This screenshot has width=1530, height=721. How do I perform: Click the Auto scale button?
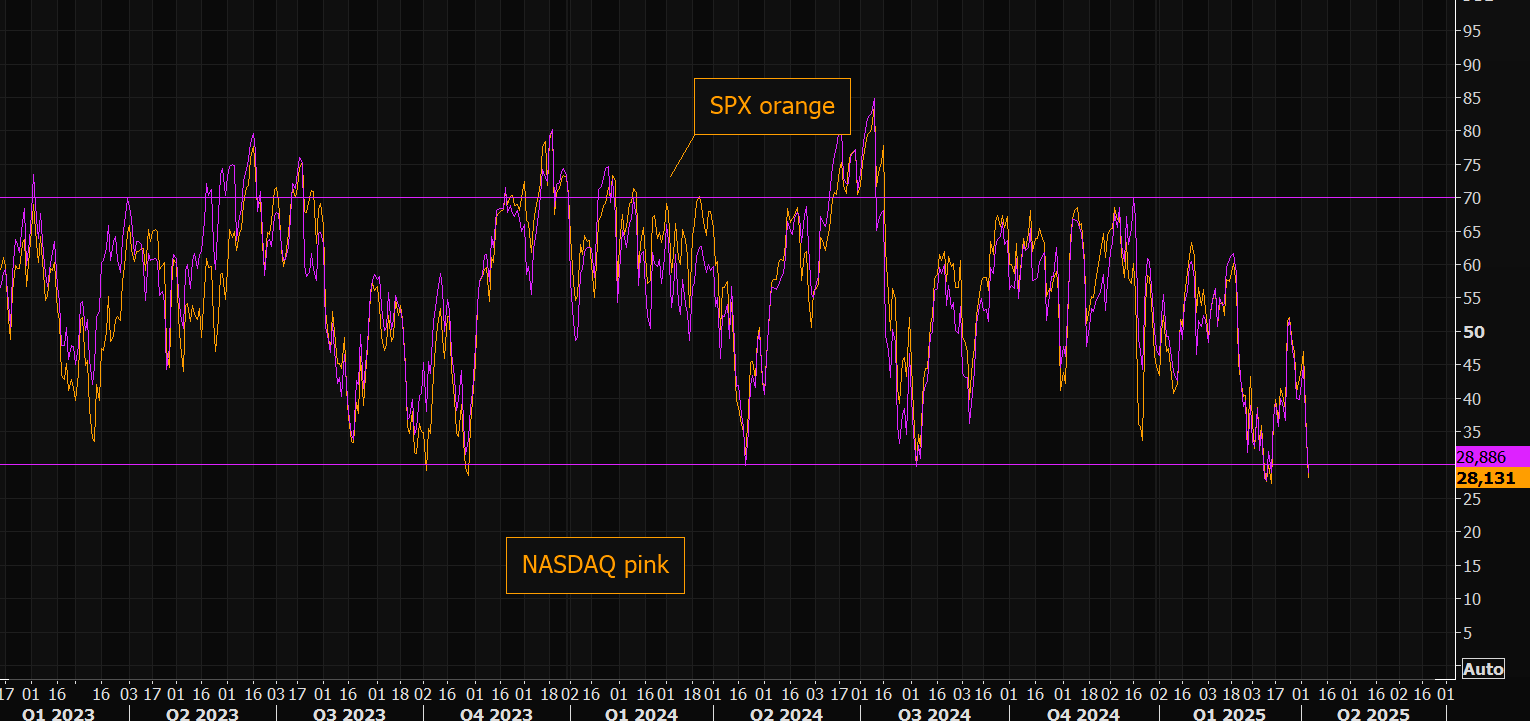coord(1482,669)
